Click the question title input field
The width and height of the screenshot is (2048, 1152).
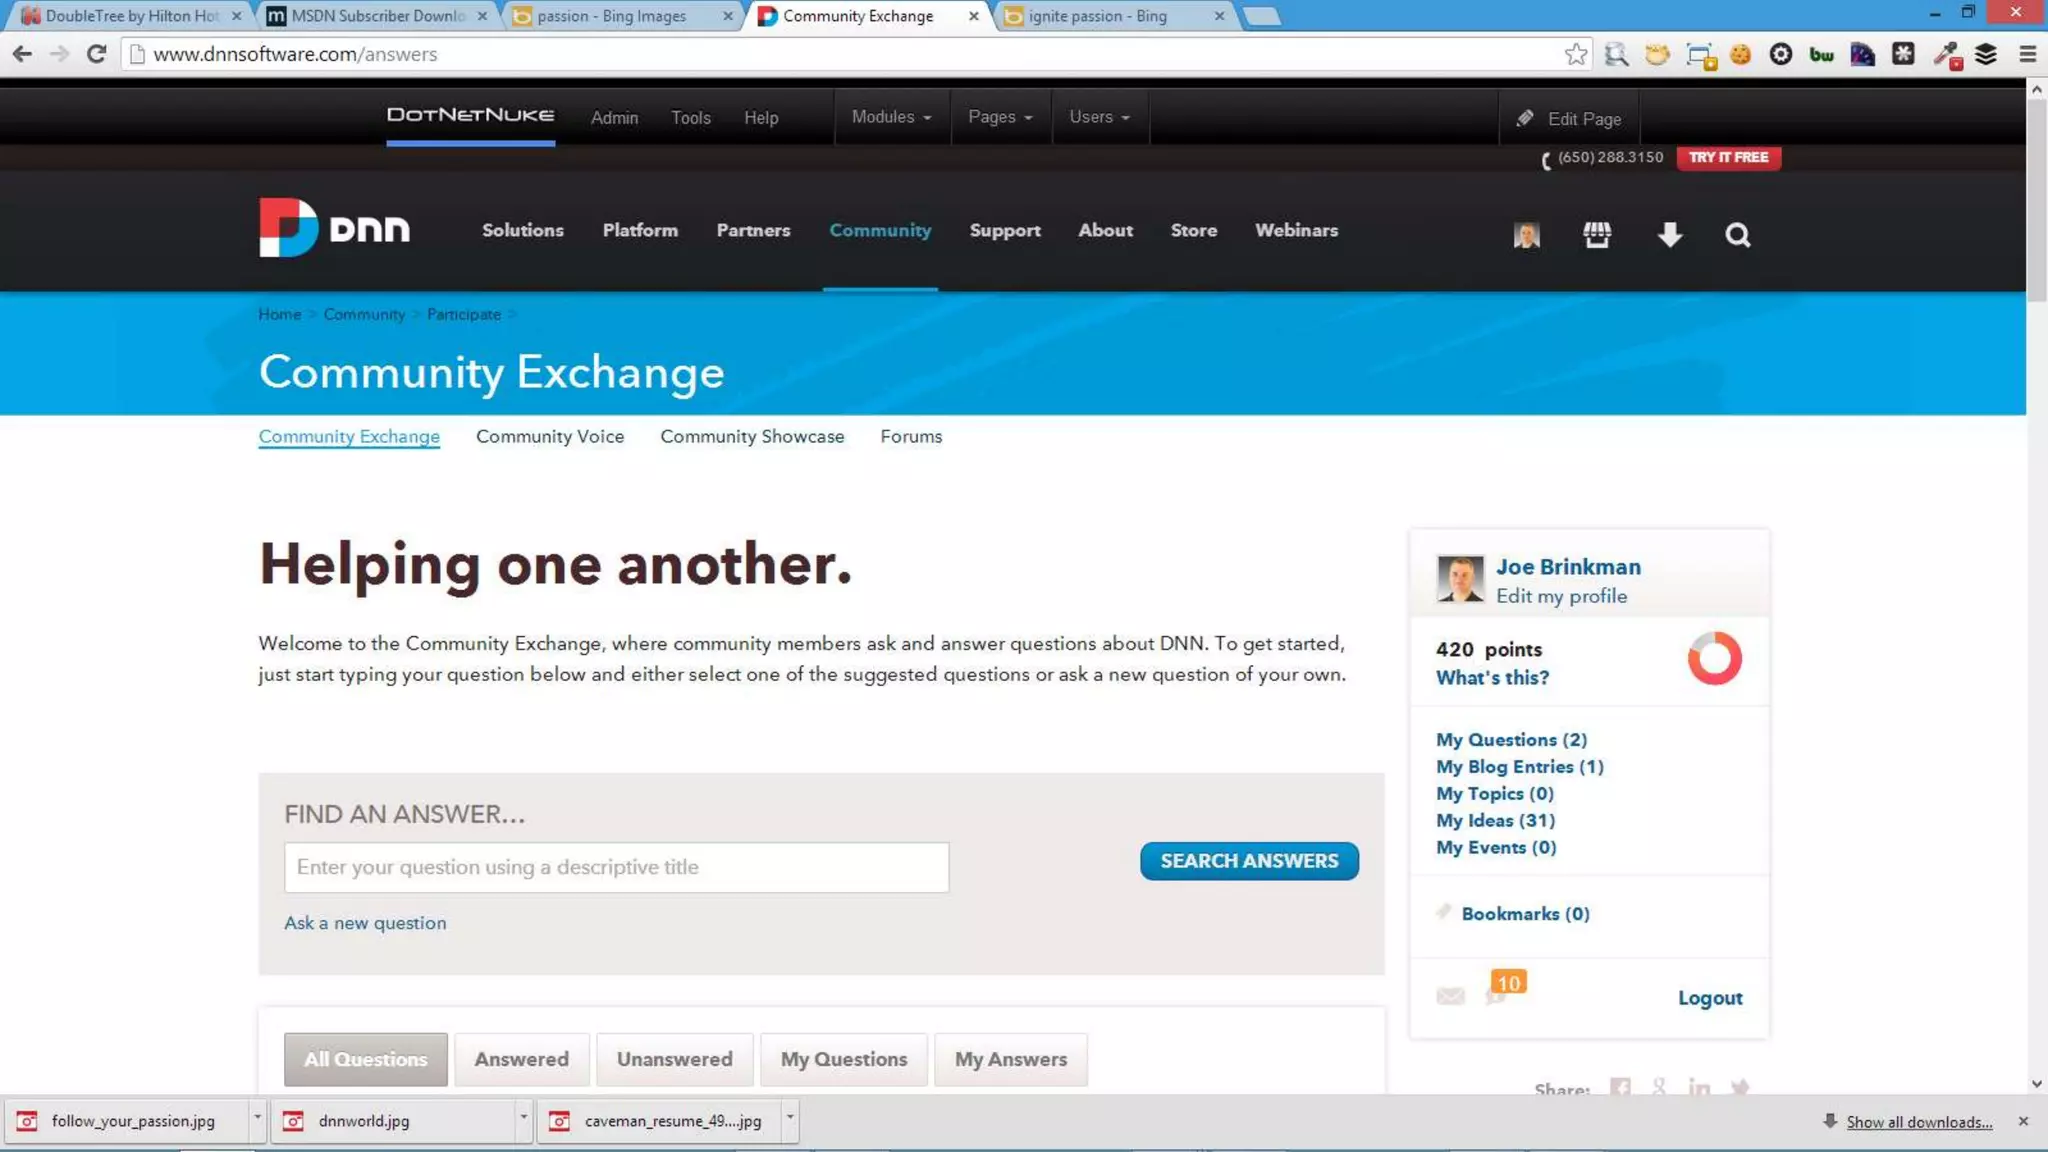616,867
